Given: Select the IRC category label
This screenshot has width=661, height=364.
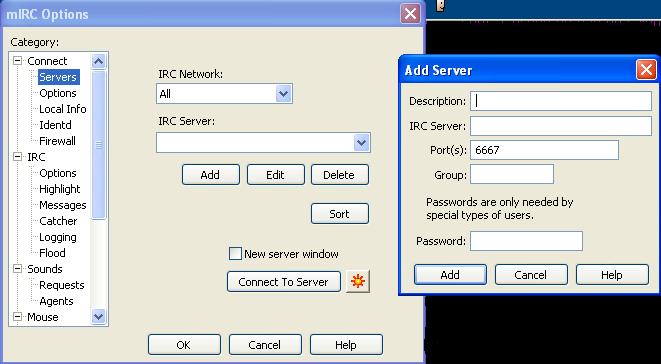Looking at the screenshot, I should pos(36,157).
